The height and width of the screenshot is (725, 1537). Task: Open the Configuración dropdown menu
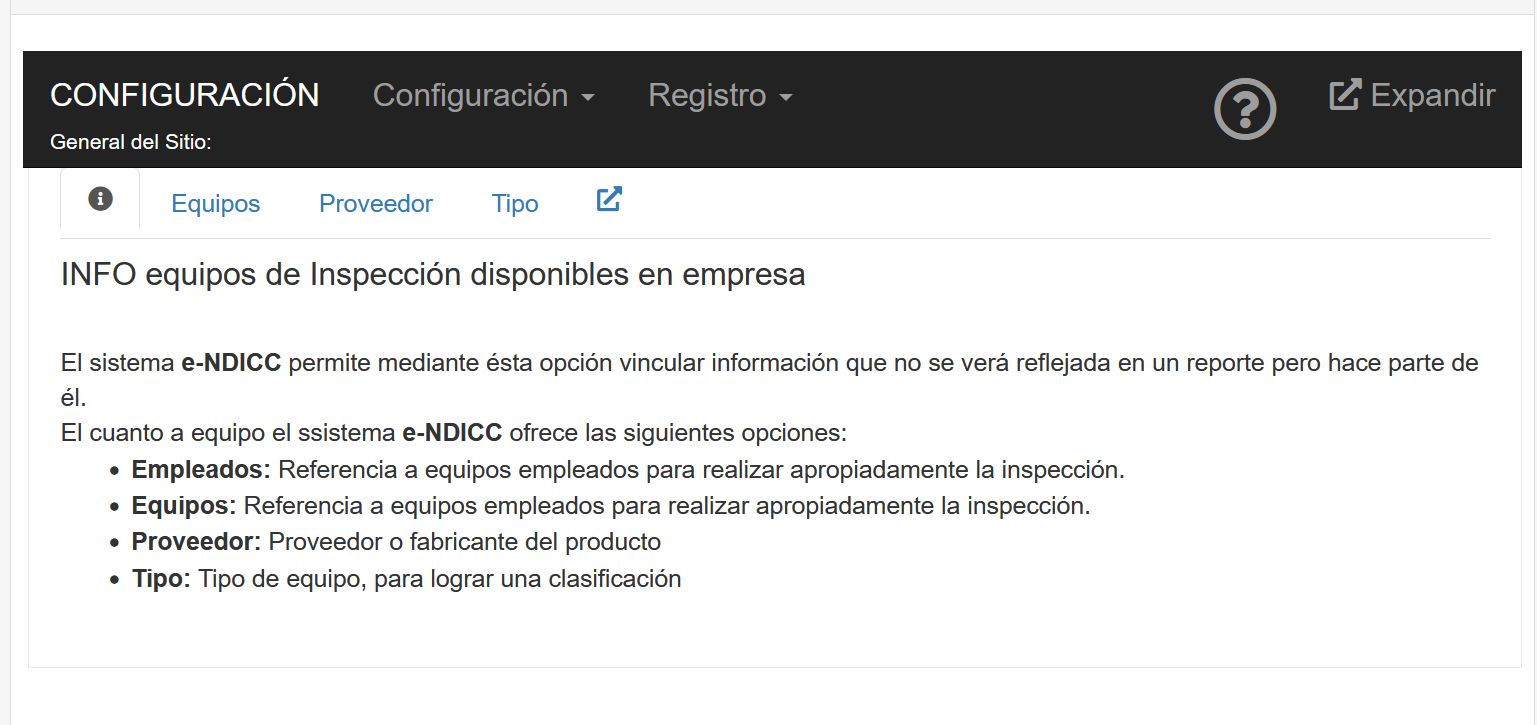pyautogui.click(x=483, y=96)
